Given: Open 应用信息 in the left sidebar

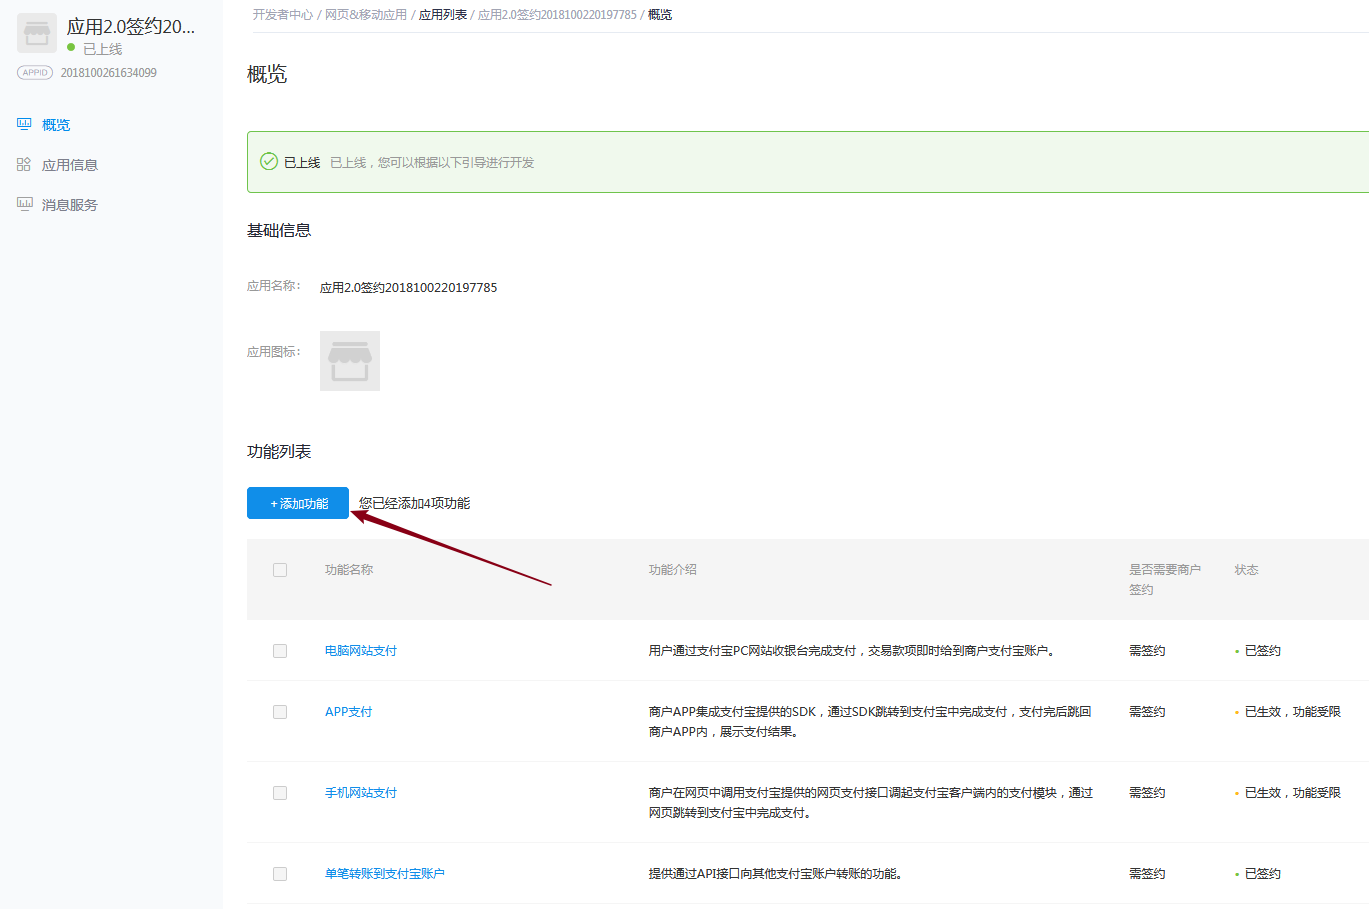Looking at the screenshot, I should 70,165.
